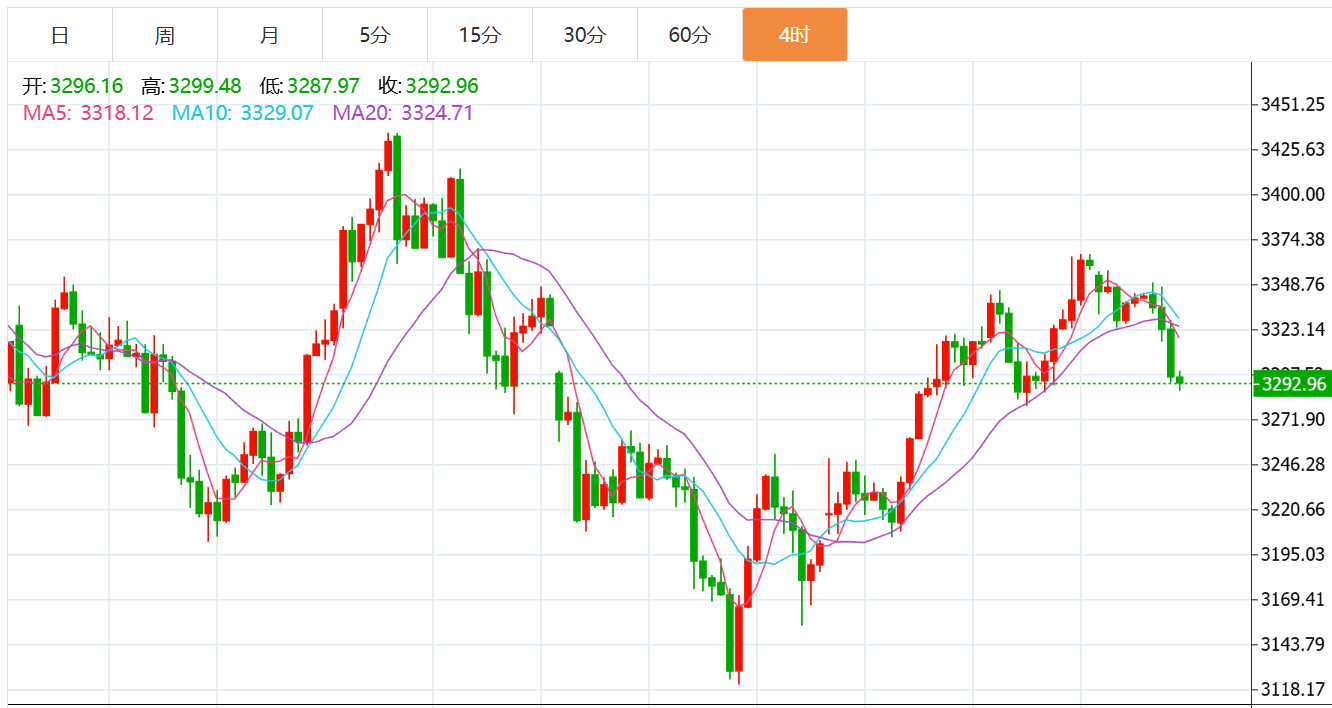This screenshot has height=708, width=1332.
Task: Select the highlighted 4时 timeframe tab
Action: pos(795,35)
